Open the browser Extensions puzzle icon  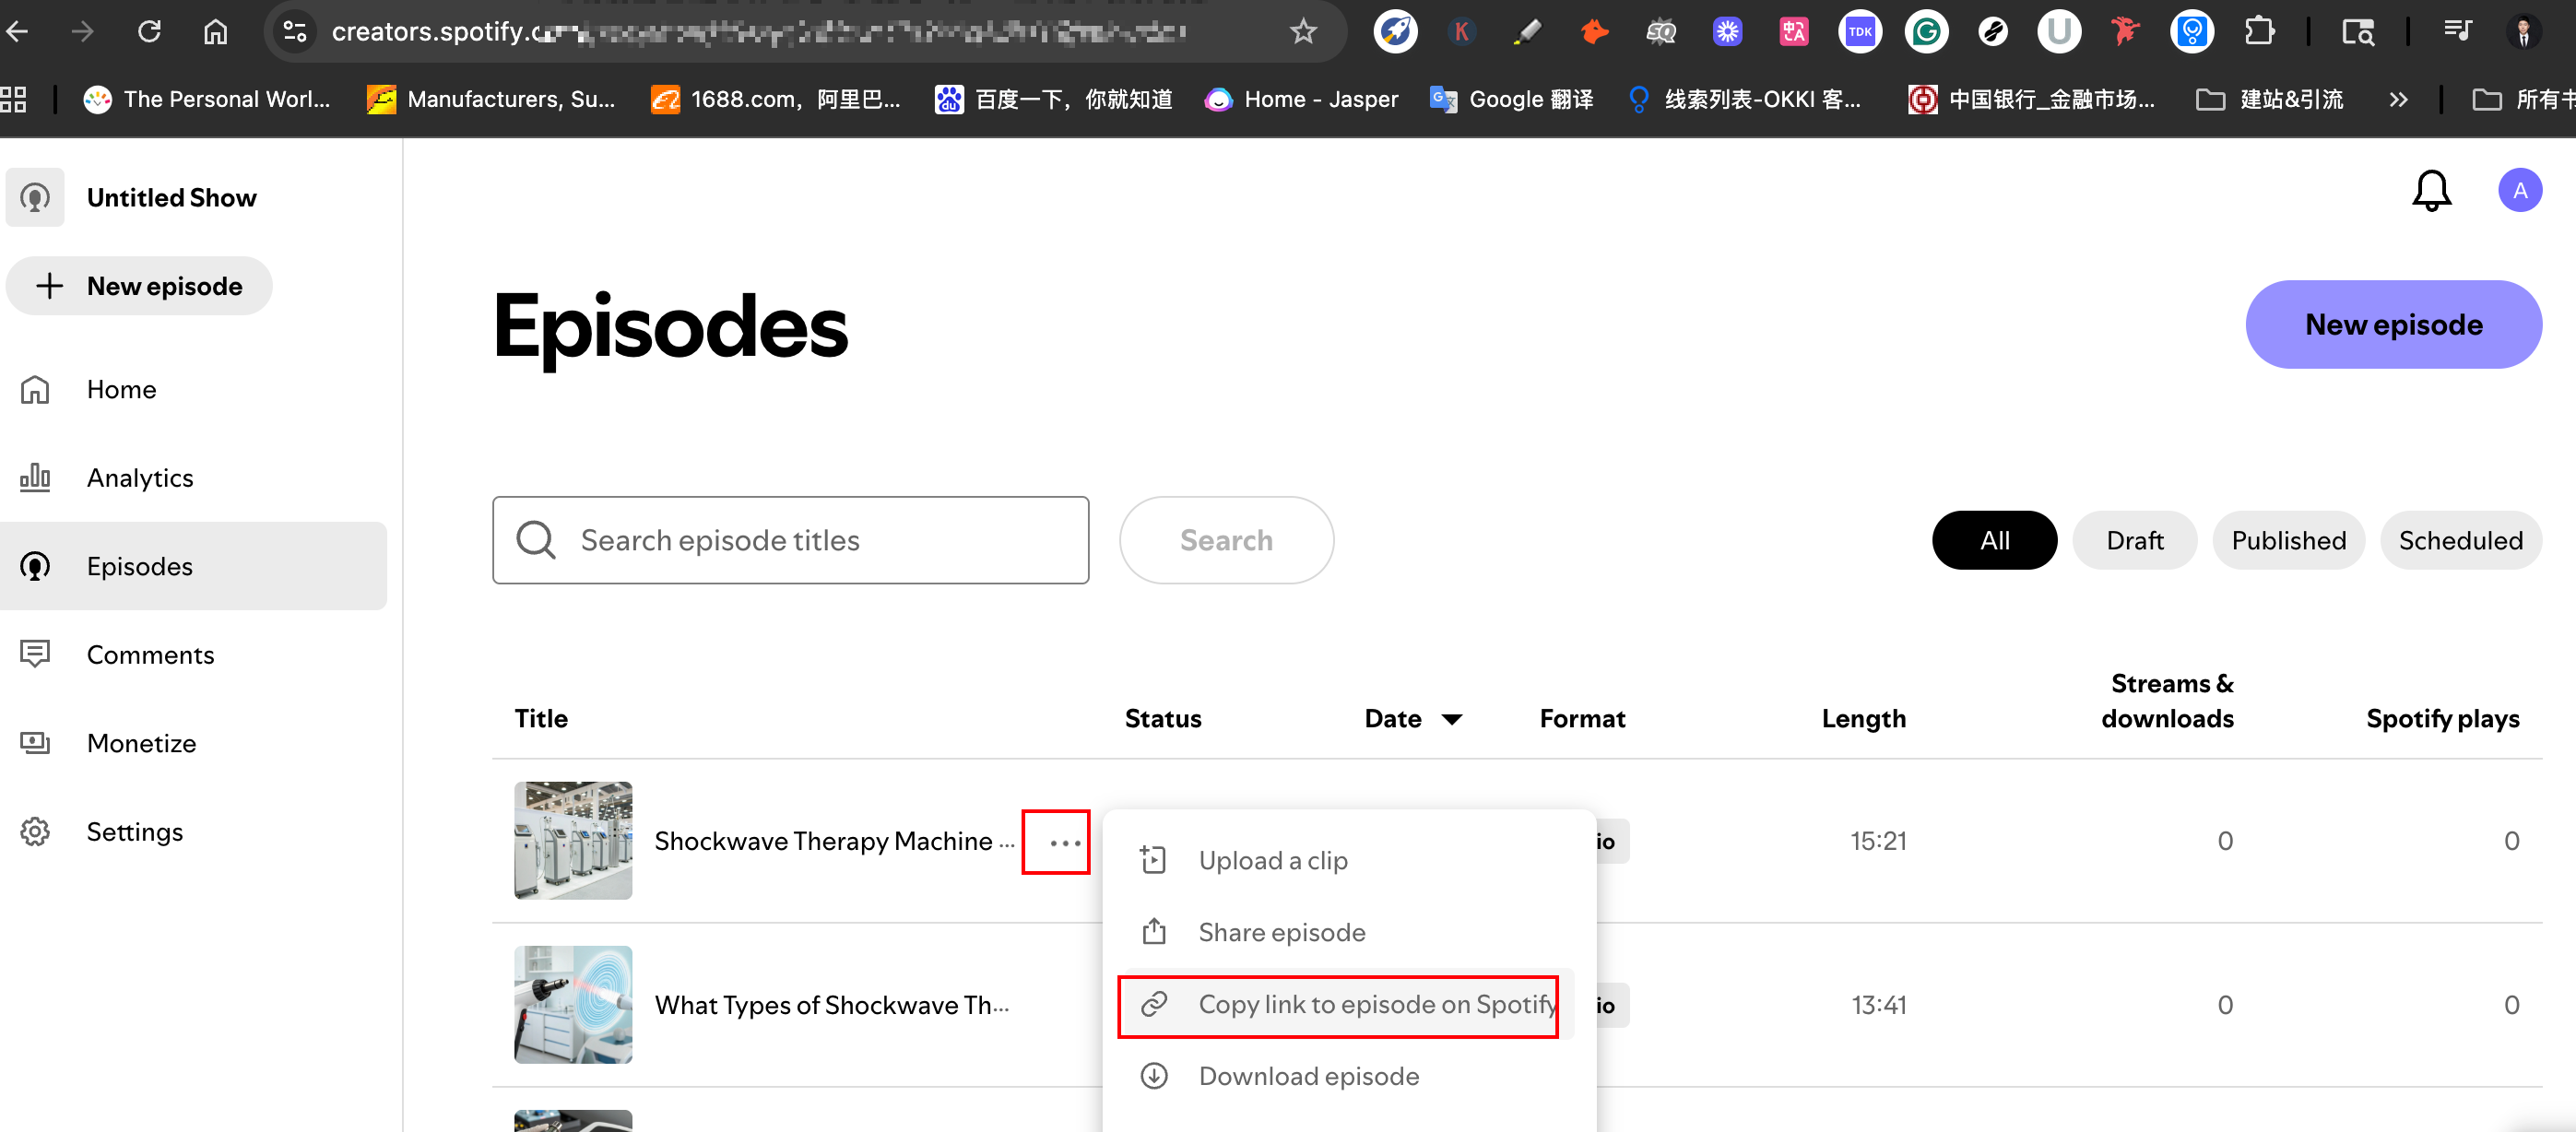(x=2259, y=32)
